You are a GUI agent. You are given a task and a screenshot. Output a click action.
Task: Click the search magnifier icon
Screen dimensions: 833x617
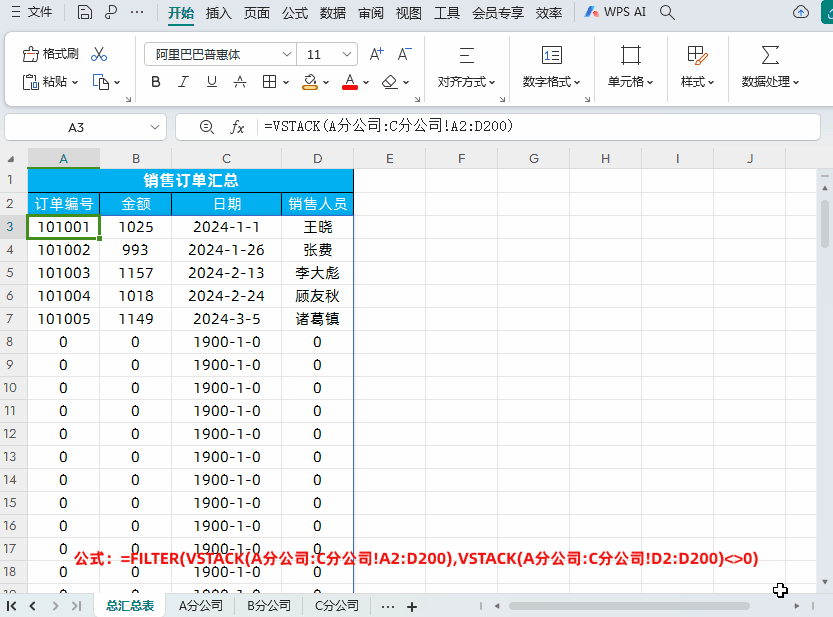667,12
